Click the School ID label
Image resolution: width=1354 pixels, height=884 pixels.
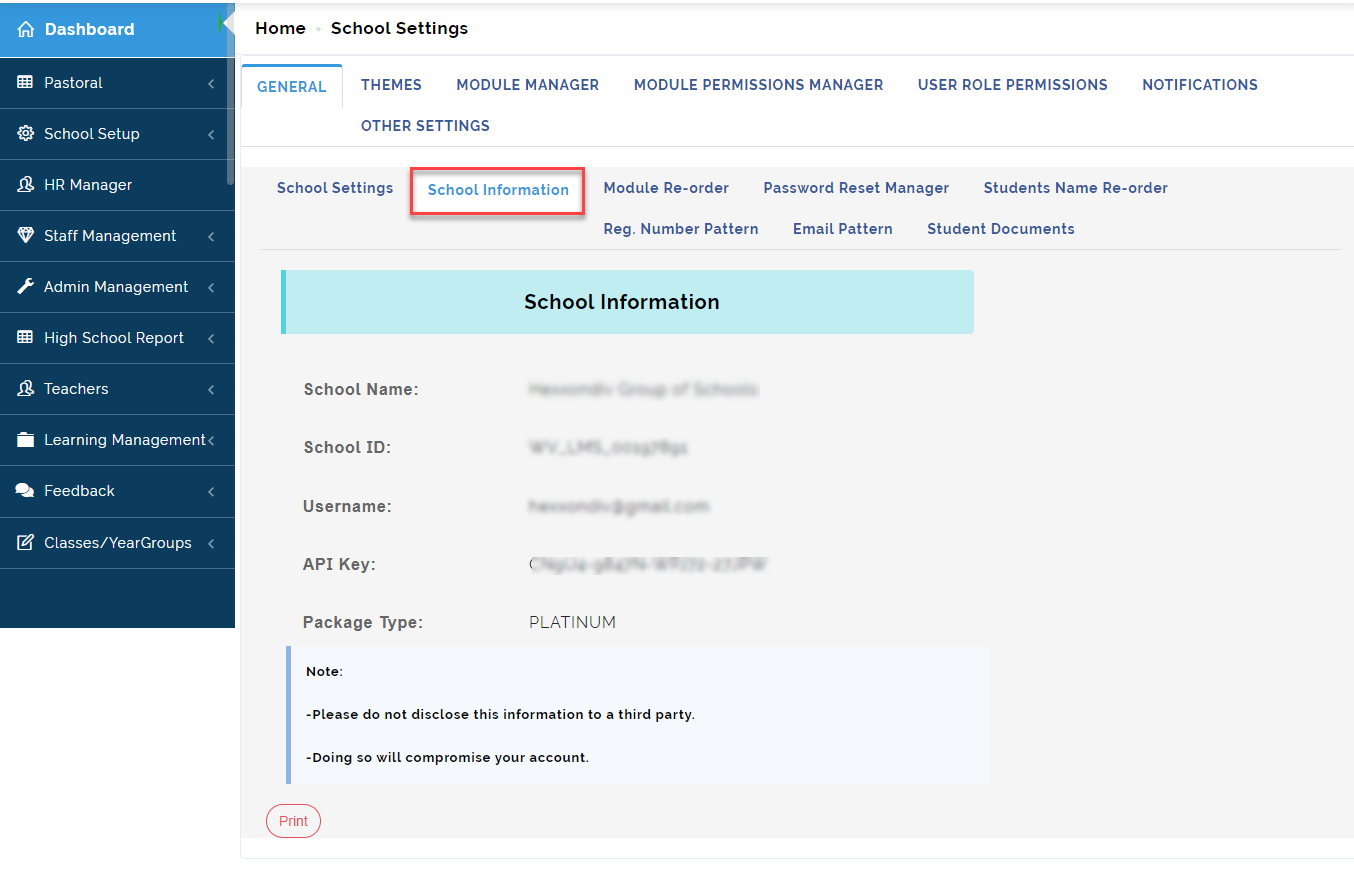[x=347, y=448]
